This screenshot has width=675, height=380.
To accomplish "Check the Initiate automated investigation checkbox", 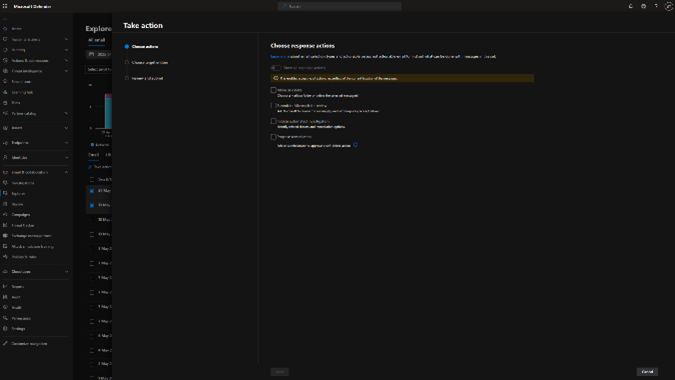I will point(273,121).
